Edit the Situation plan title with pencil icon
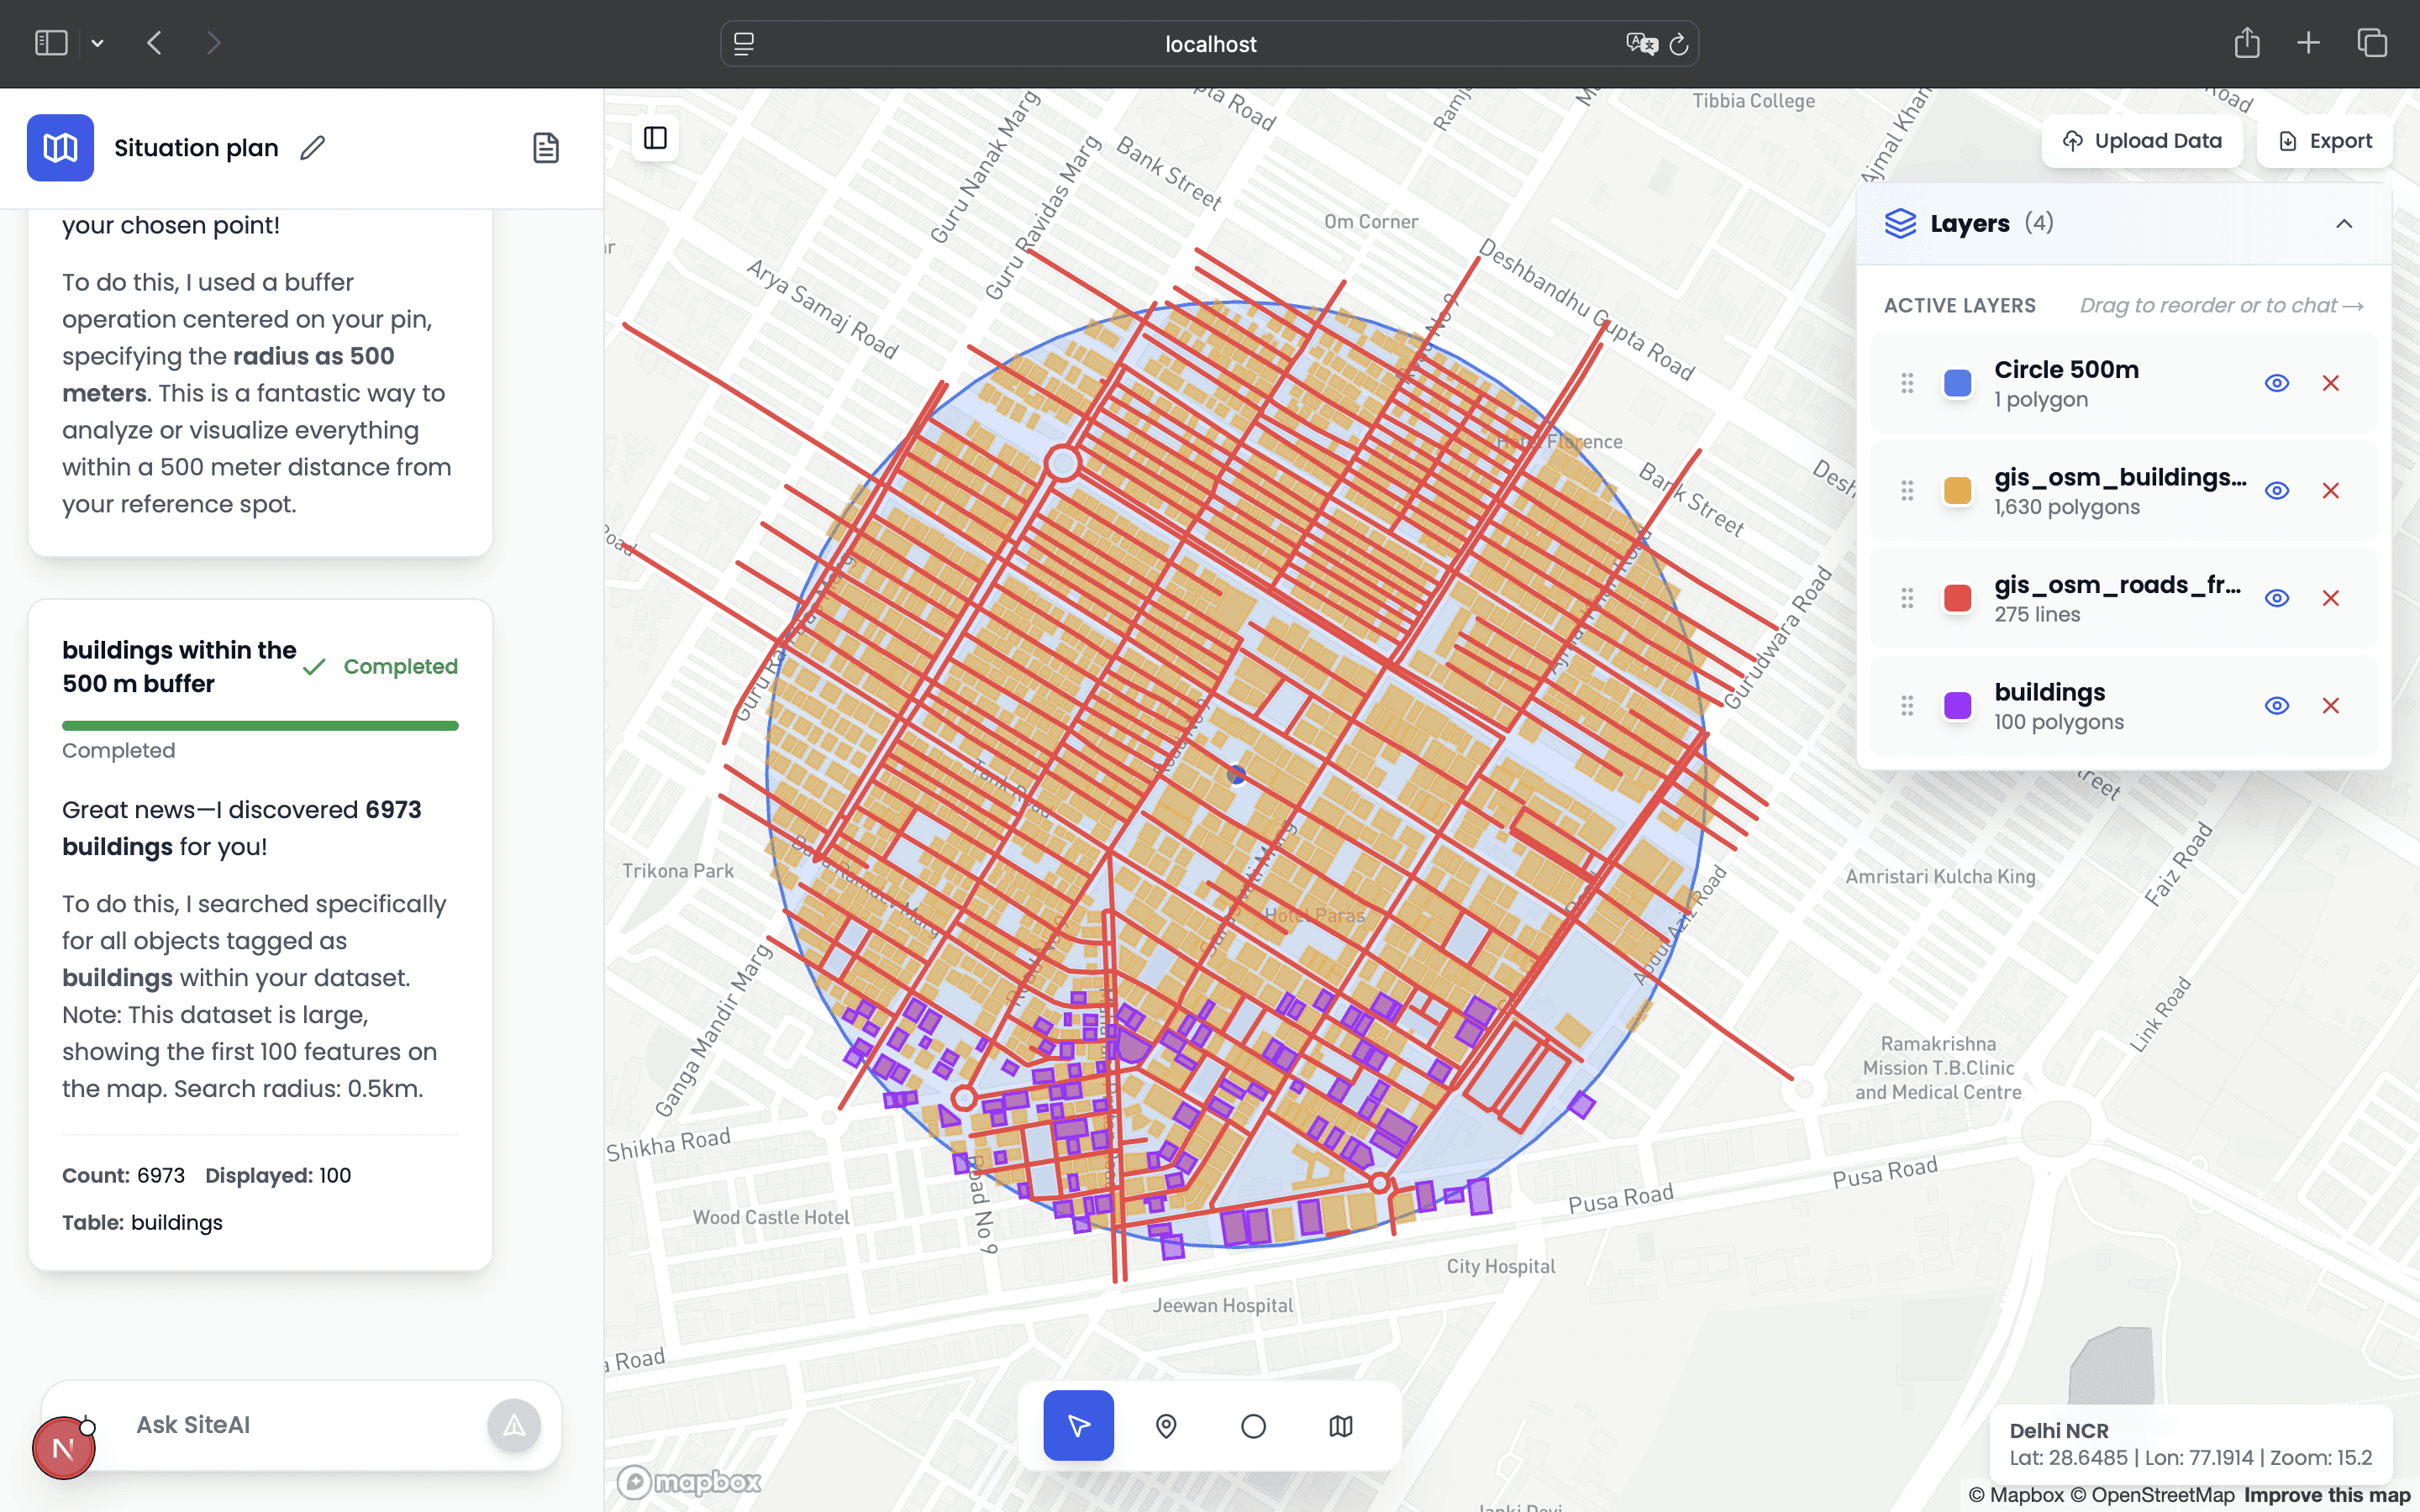This screenshot has height=1512, width=2420. pyautogui.click(x=313, y=148)
